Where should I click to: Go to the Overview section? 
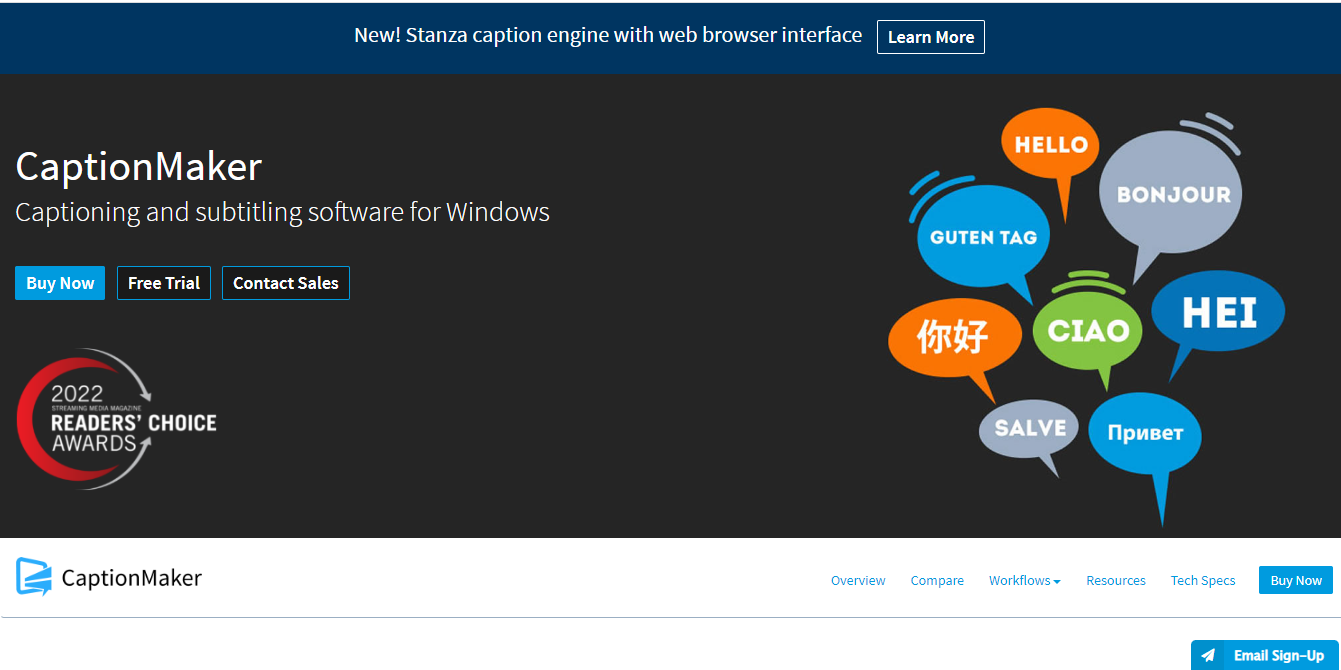click(858, 580)
